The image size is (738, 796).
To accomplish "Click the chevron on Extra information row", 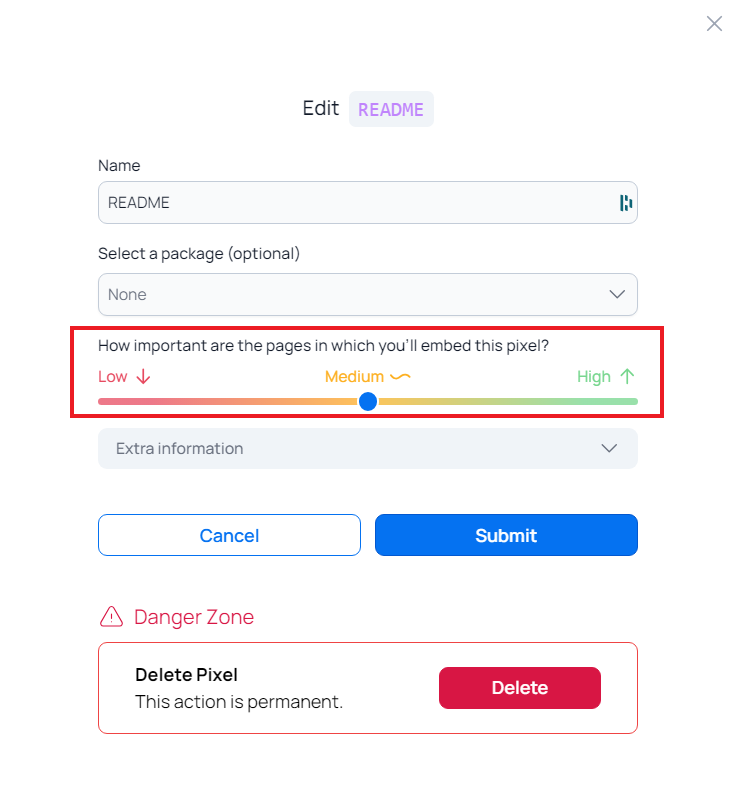I will click(609, 449).
